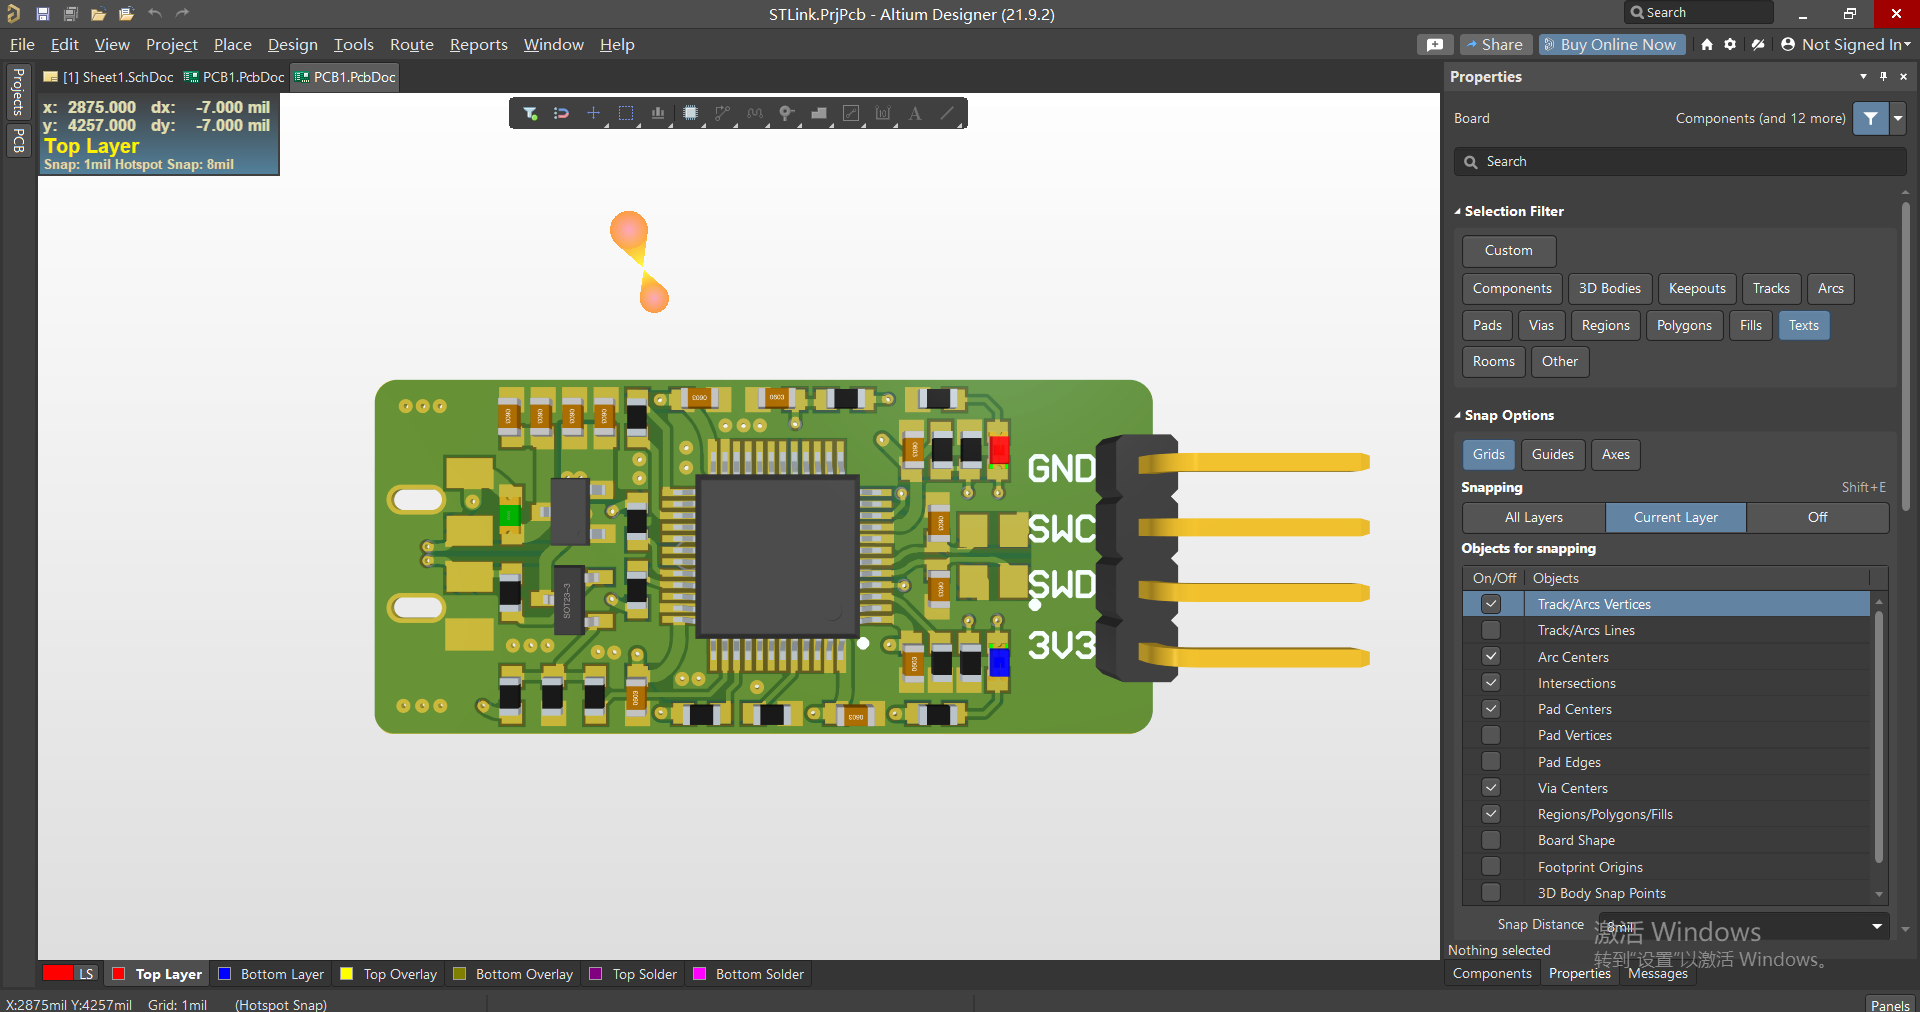
Task: Toggle the Pad Centers checkbox
Action: pos(1491,709)
